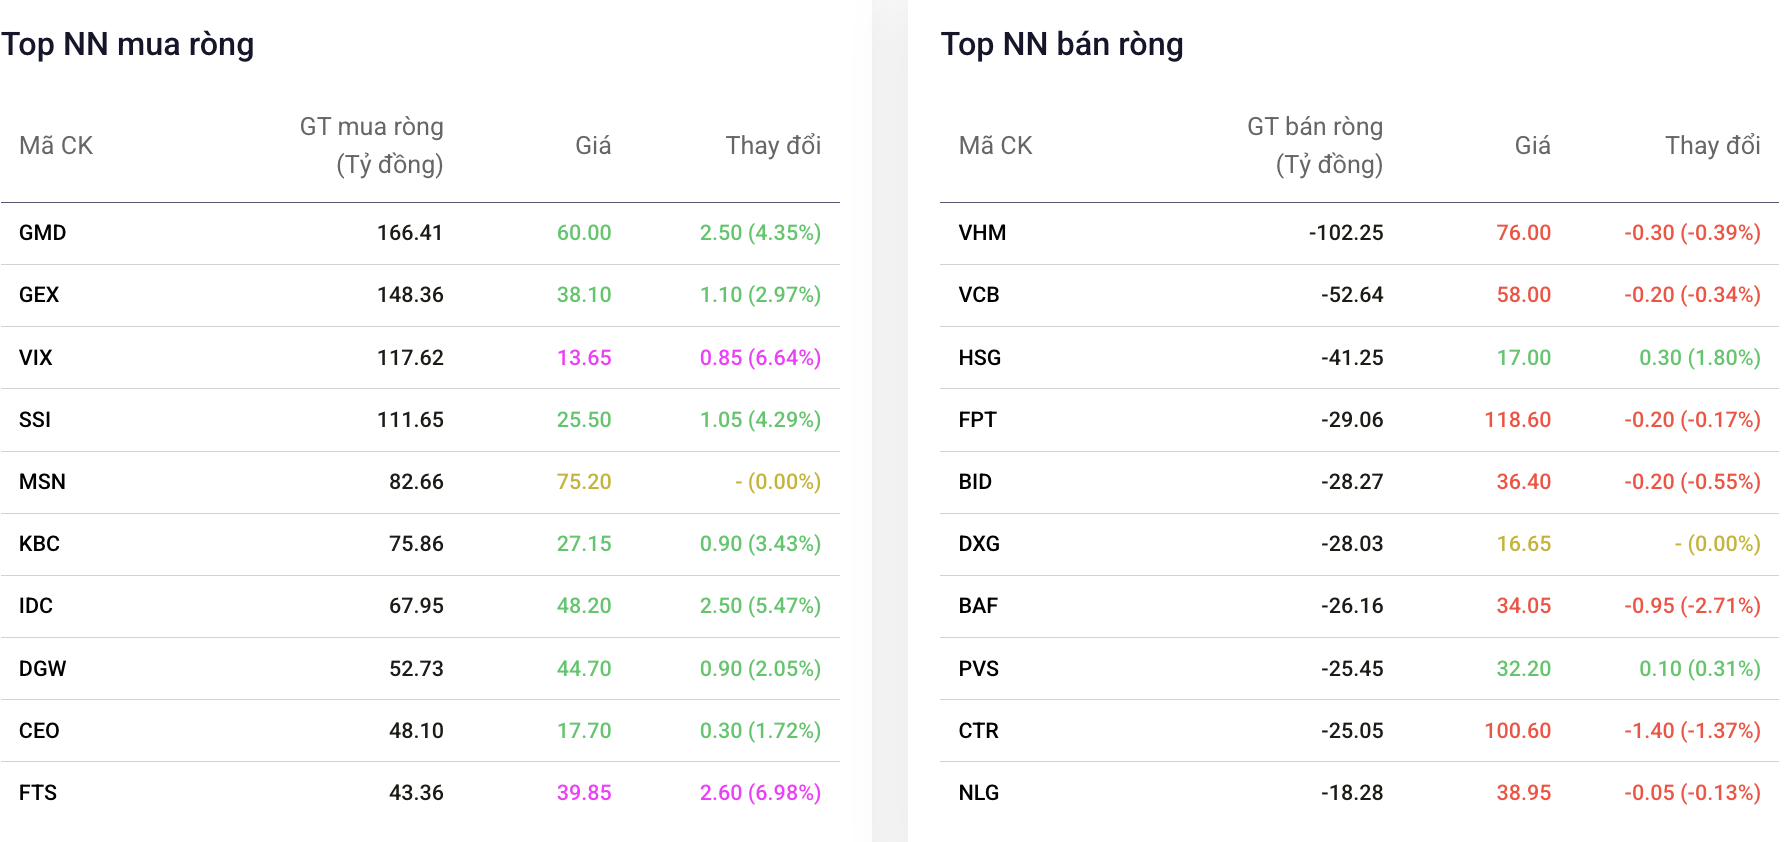The width and height of the screenshot is (1786, 842).
Task: Click the BAF ticker
Action: click(978, 606)
